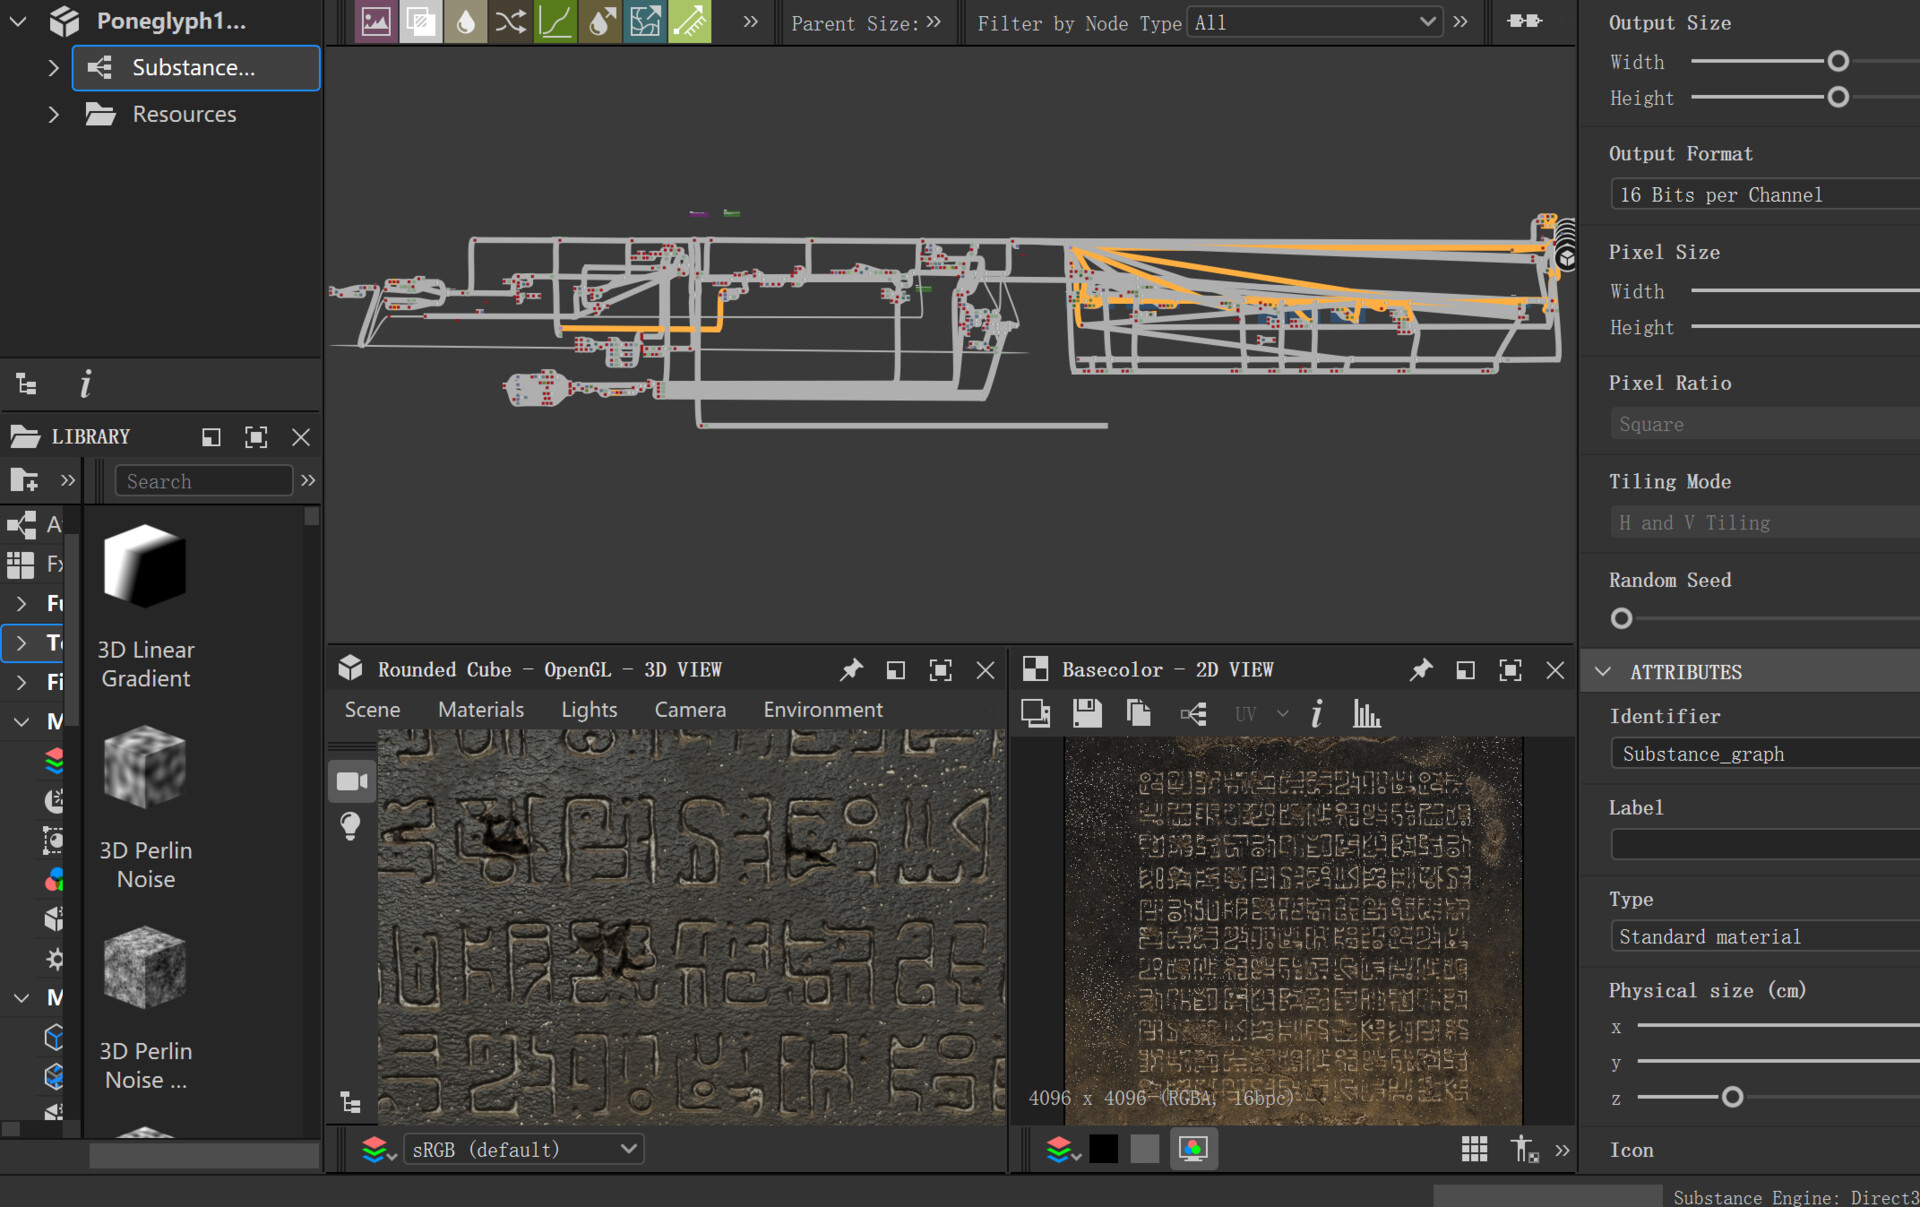Viewport: 1920px width, 1207px height.
Task: Collapse the ATTRIBUTES section
Action: click(1603, 672)
